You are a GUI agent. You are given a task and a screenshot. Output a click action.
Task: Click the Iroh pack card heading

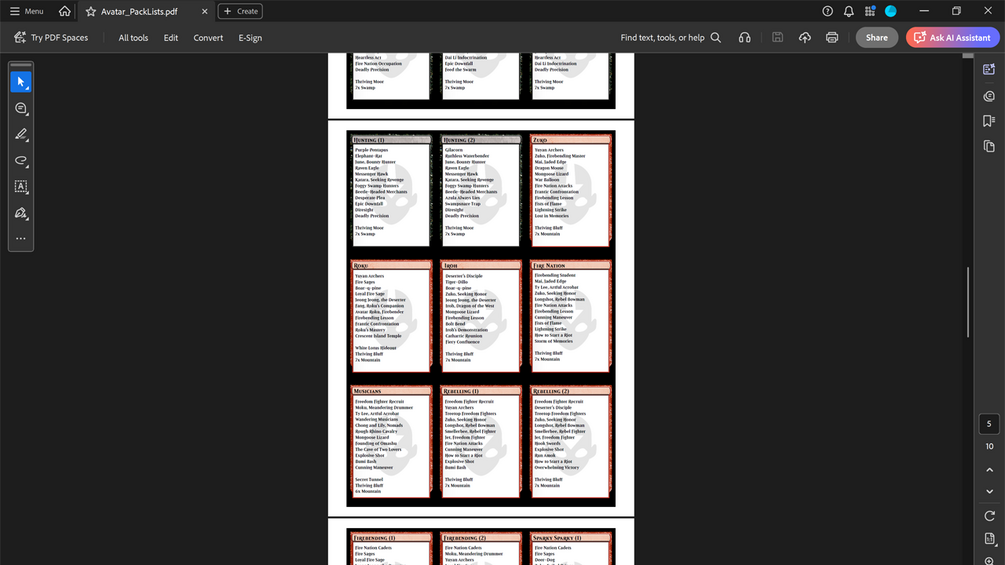click(451, 265)
